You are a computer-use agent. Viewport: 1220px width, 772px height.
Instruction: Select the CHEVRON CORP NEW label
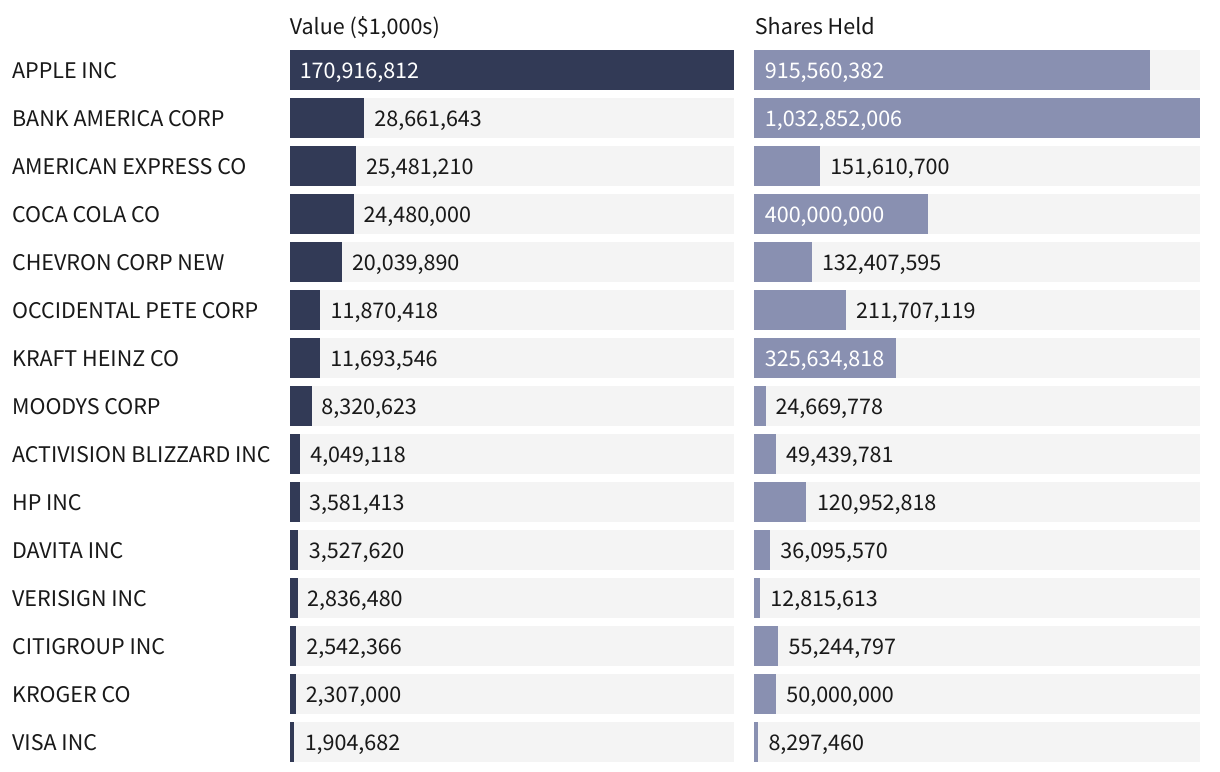click(118, 262)
